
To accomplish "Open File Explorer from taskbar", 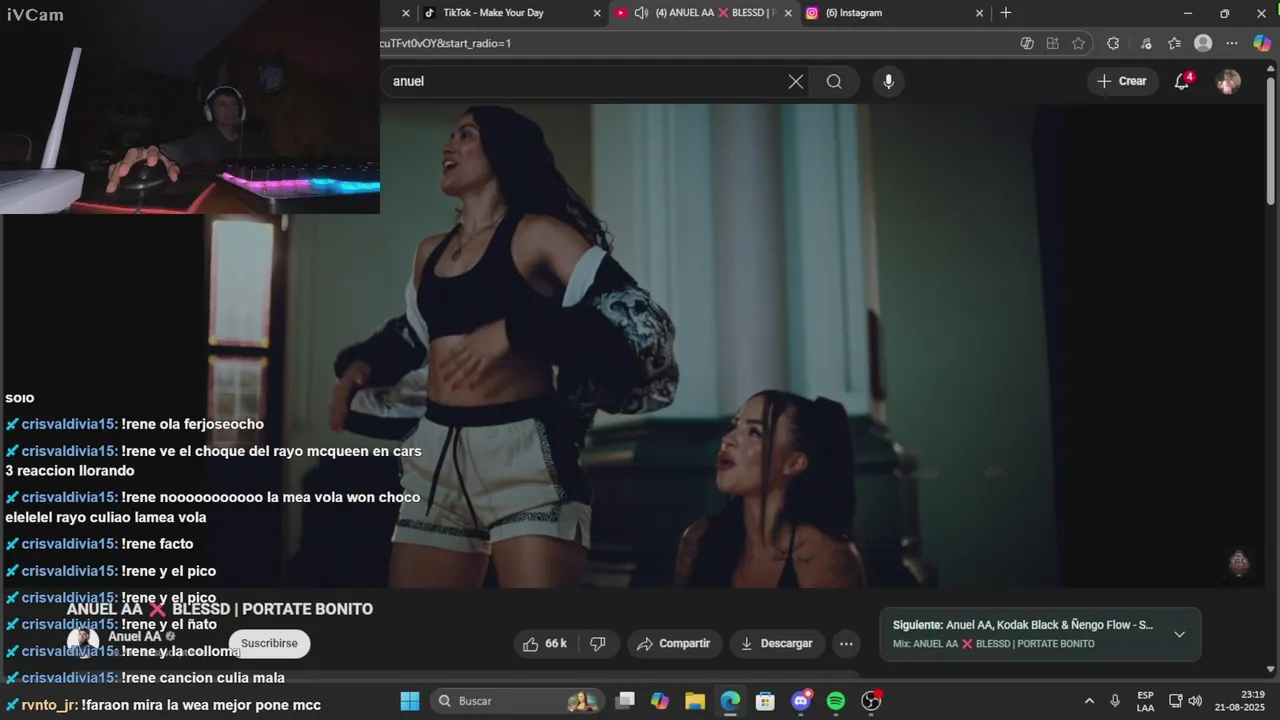I will [x=695, y=701].
